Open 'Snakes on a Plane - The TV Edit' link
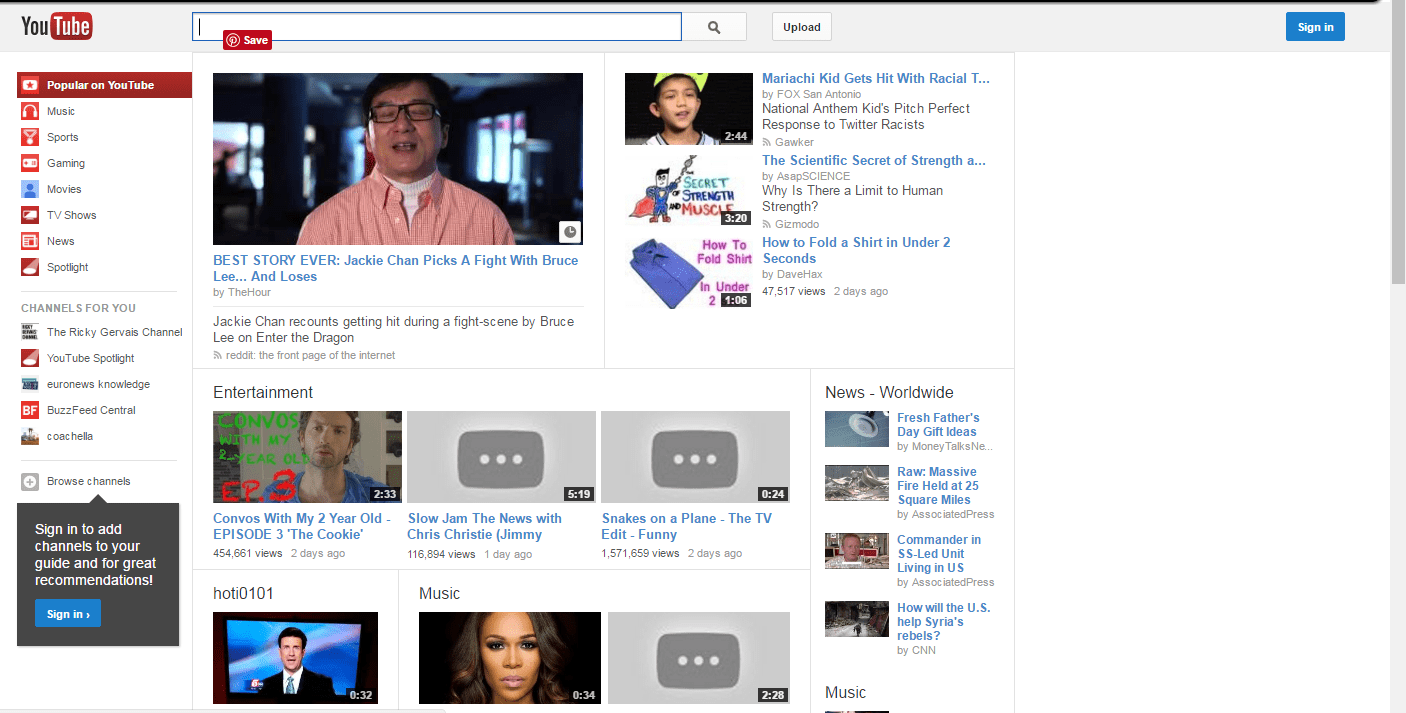Screen dimensions: 1406x713 click(x=687, y=526)
